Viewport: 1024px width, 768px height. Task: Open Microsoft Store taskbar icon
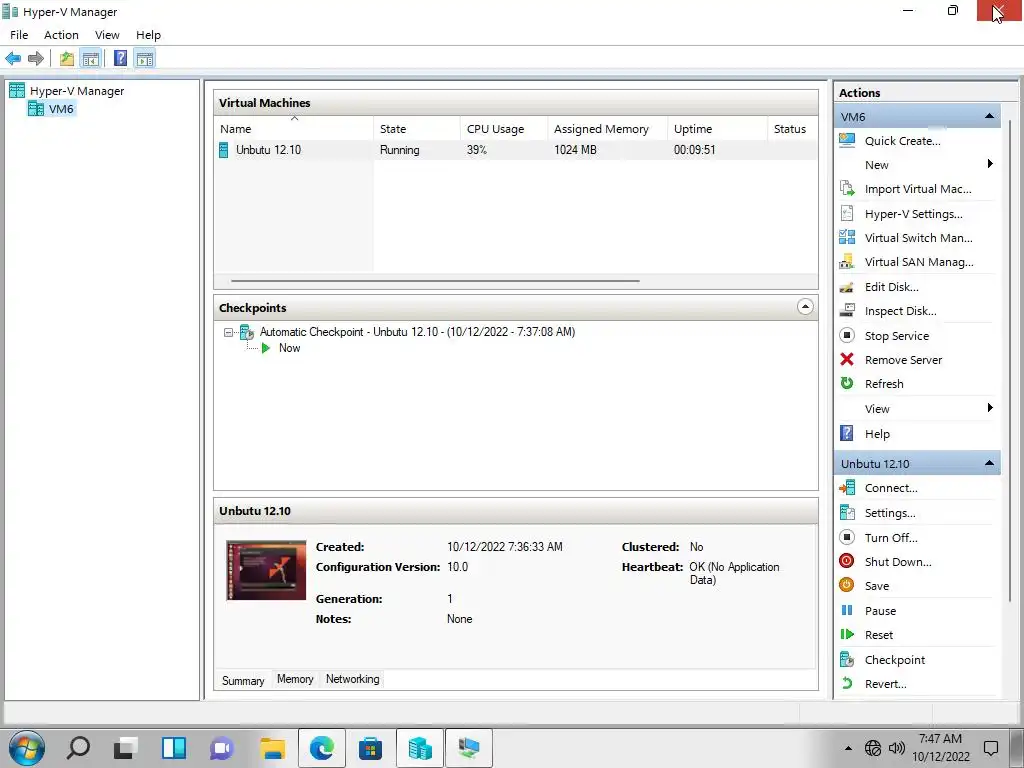(x=370, y=748)
